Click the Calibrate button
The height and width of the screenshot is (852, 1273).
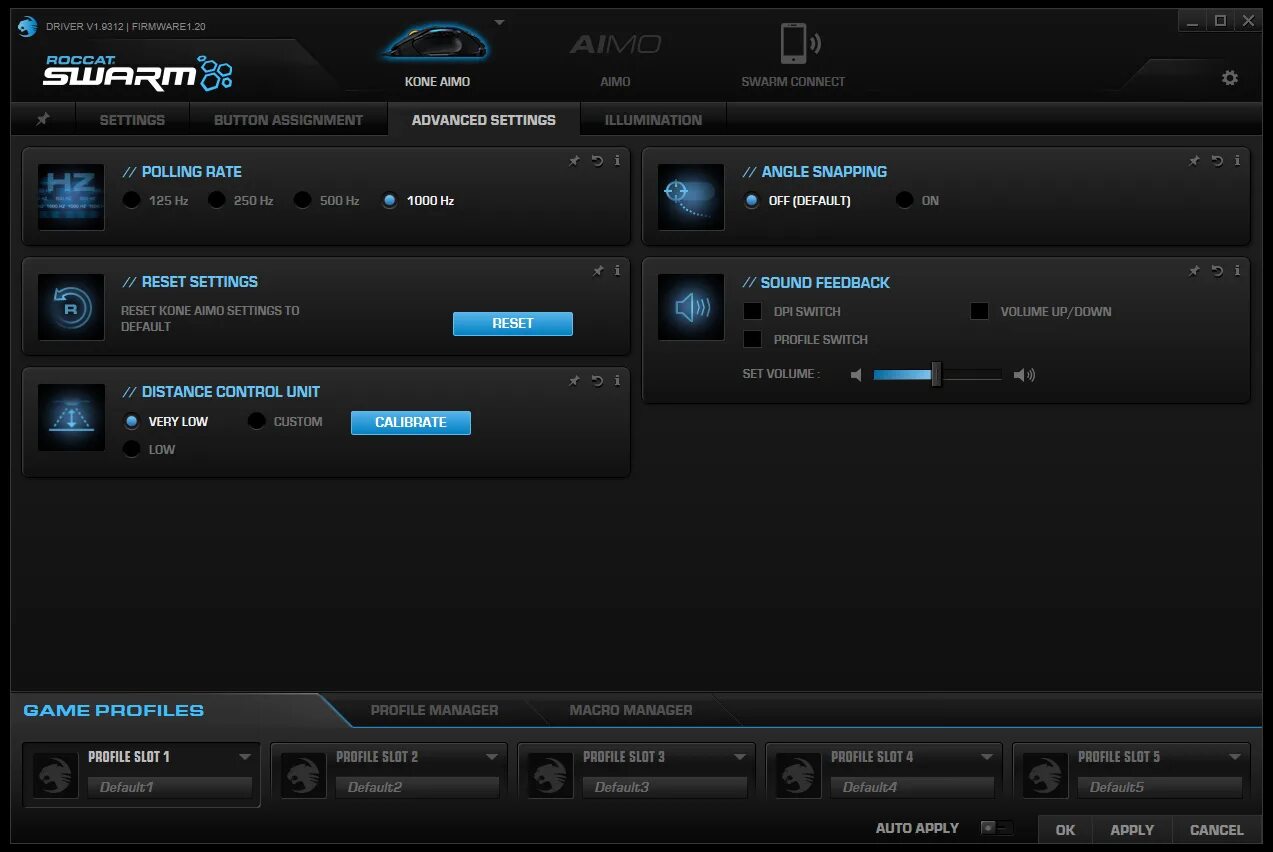point(411,422)
